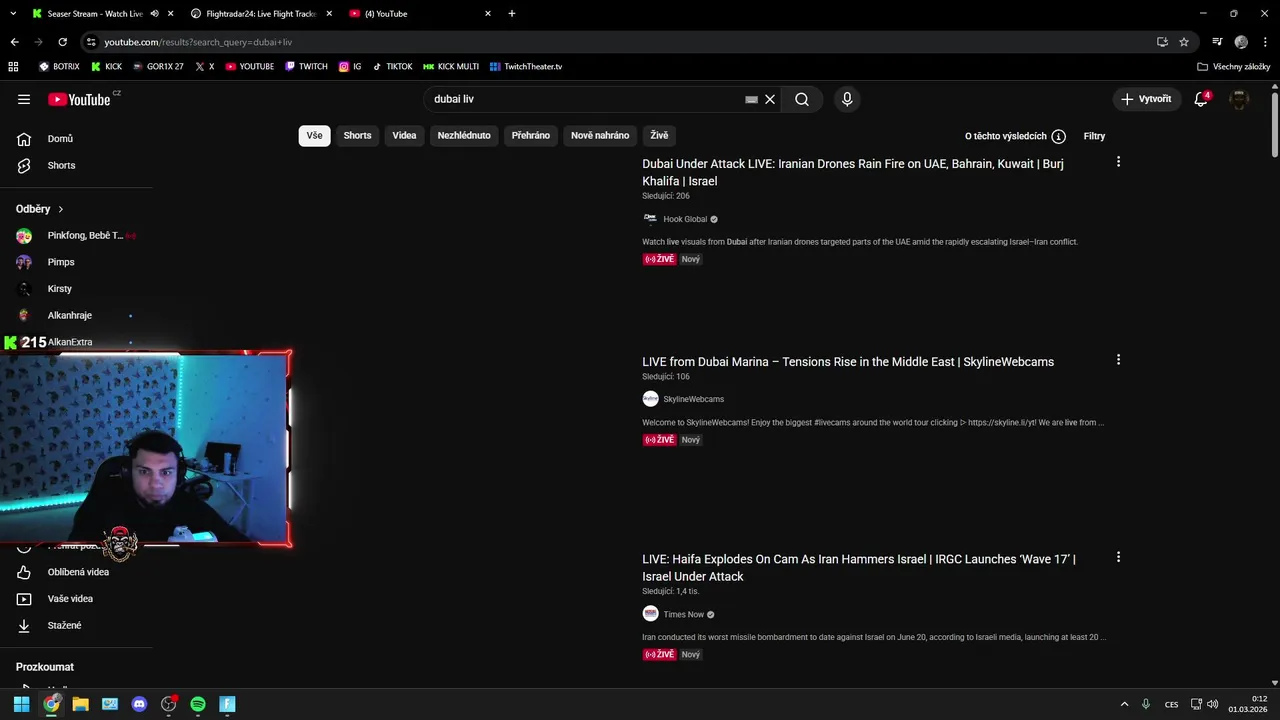This screenshot has width=1280, height=720.
Task: Visit the Hook Global channel
Action: pyautogui.click(x=685, y=219)
